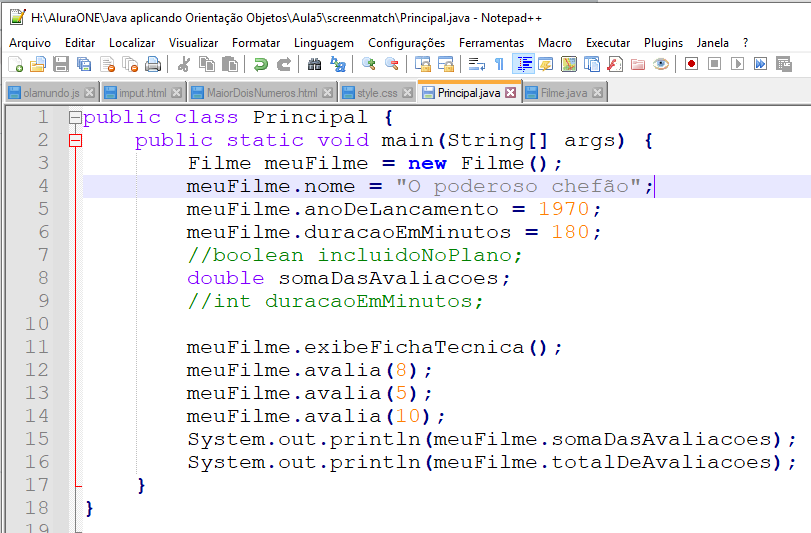Zoom out using the magnifier minus icon
This screenshot has height=533, width=811.
click(392, 64)
